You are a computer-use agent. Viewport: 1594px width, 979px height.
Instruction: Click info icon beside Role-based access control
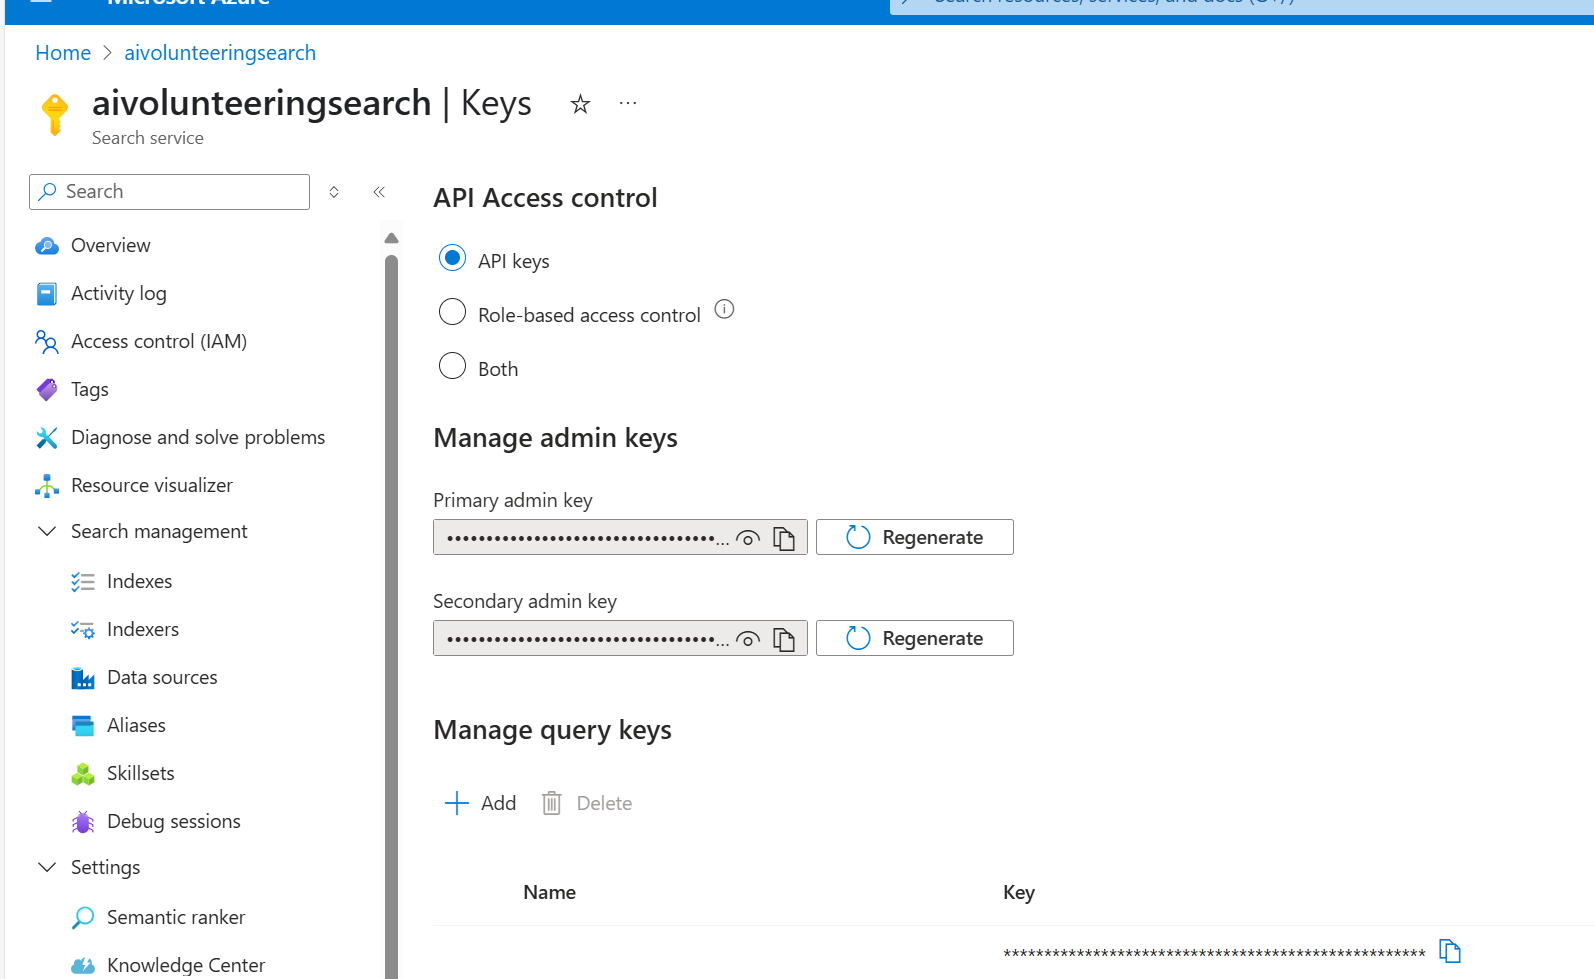725,310
